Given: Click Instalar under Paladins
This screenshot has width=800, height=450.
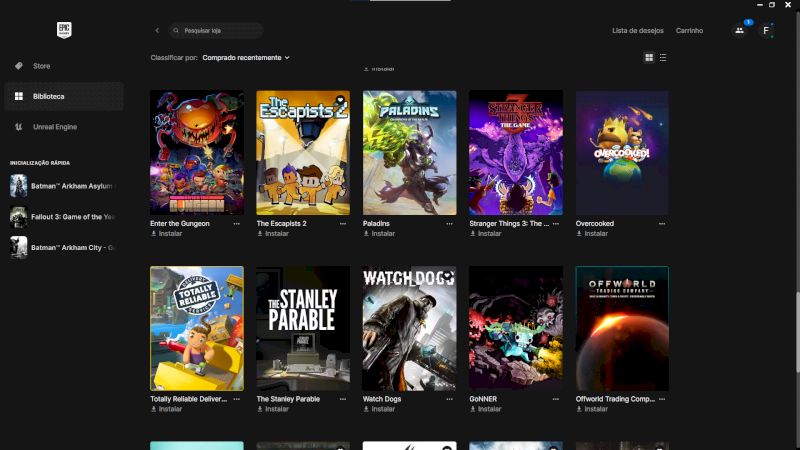Looking at the screenshot, I should click(383, 234).
